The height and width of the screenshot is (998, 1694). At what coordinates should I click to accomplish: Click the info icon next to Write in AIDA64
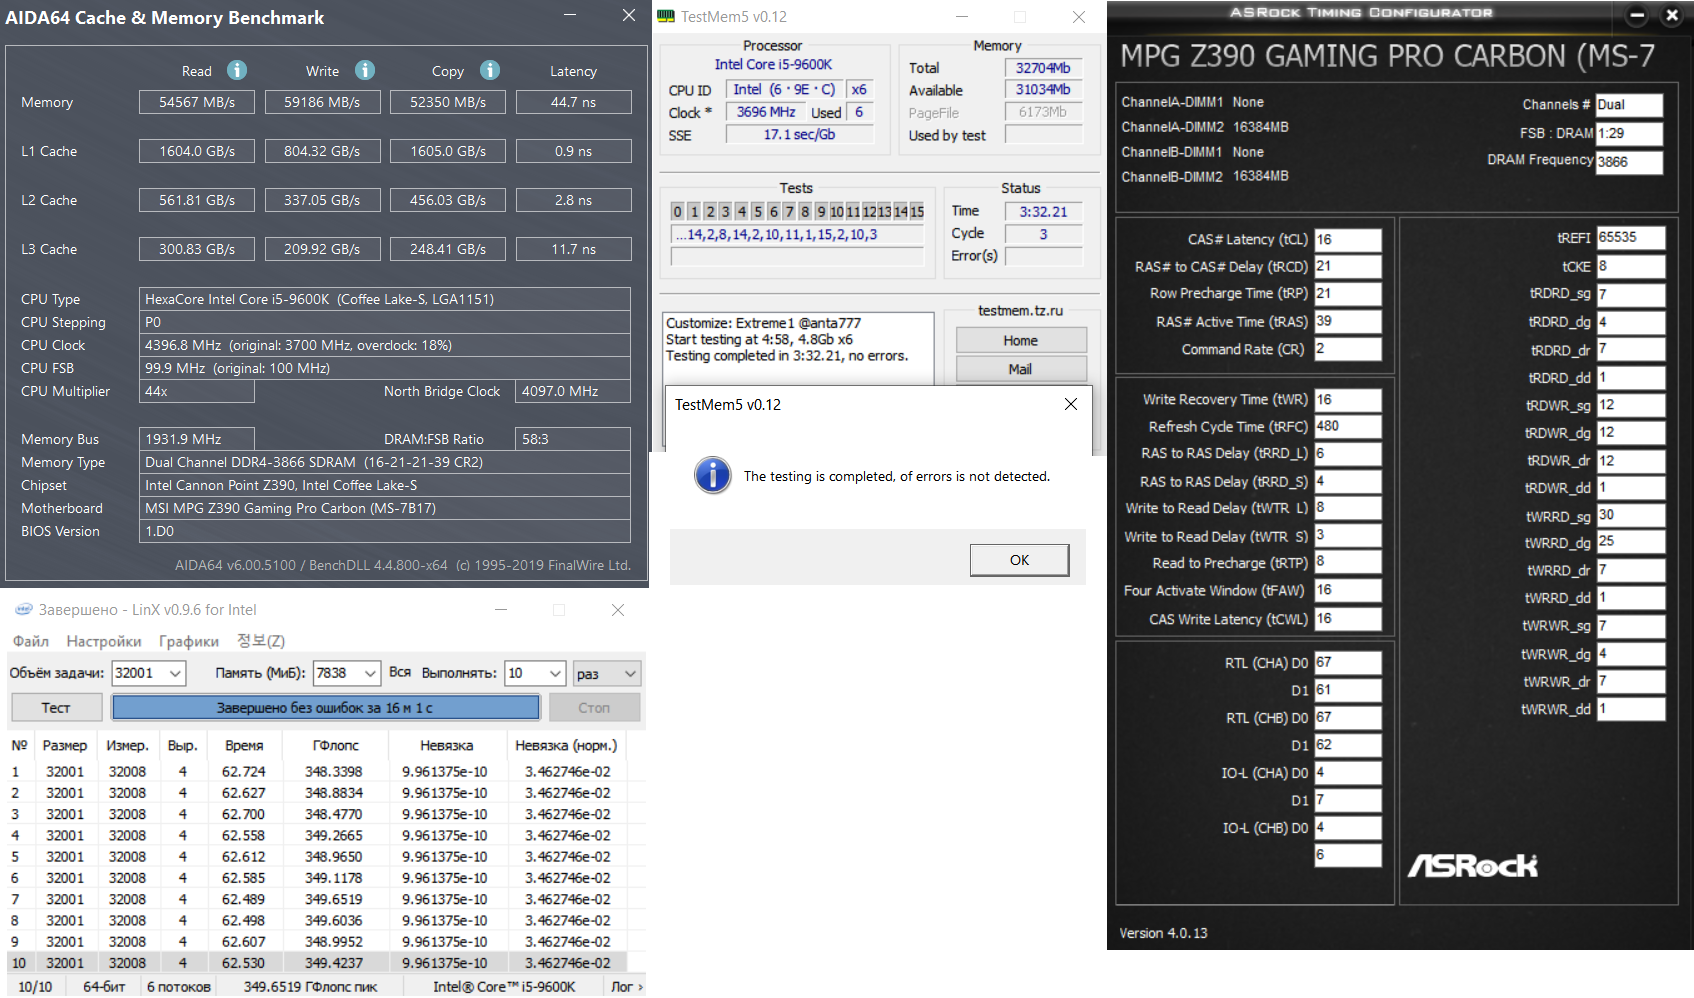(x=365, y=70)
